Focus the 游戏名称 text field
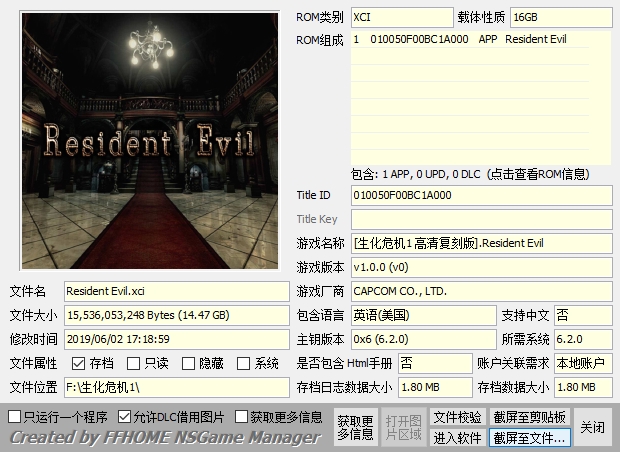 [481, 243]
